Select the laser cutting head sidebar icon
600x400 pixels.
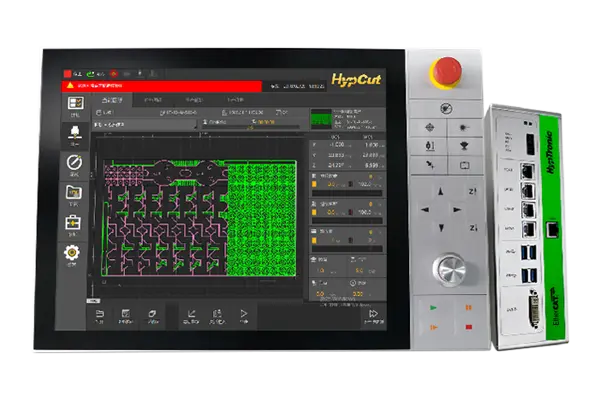point(75,132)
